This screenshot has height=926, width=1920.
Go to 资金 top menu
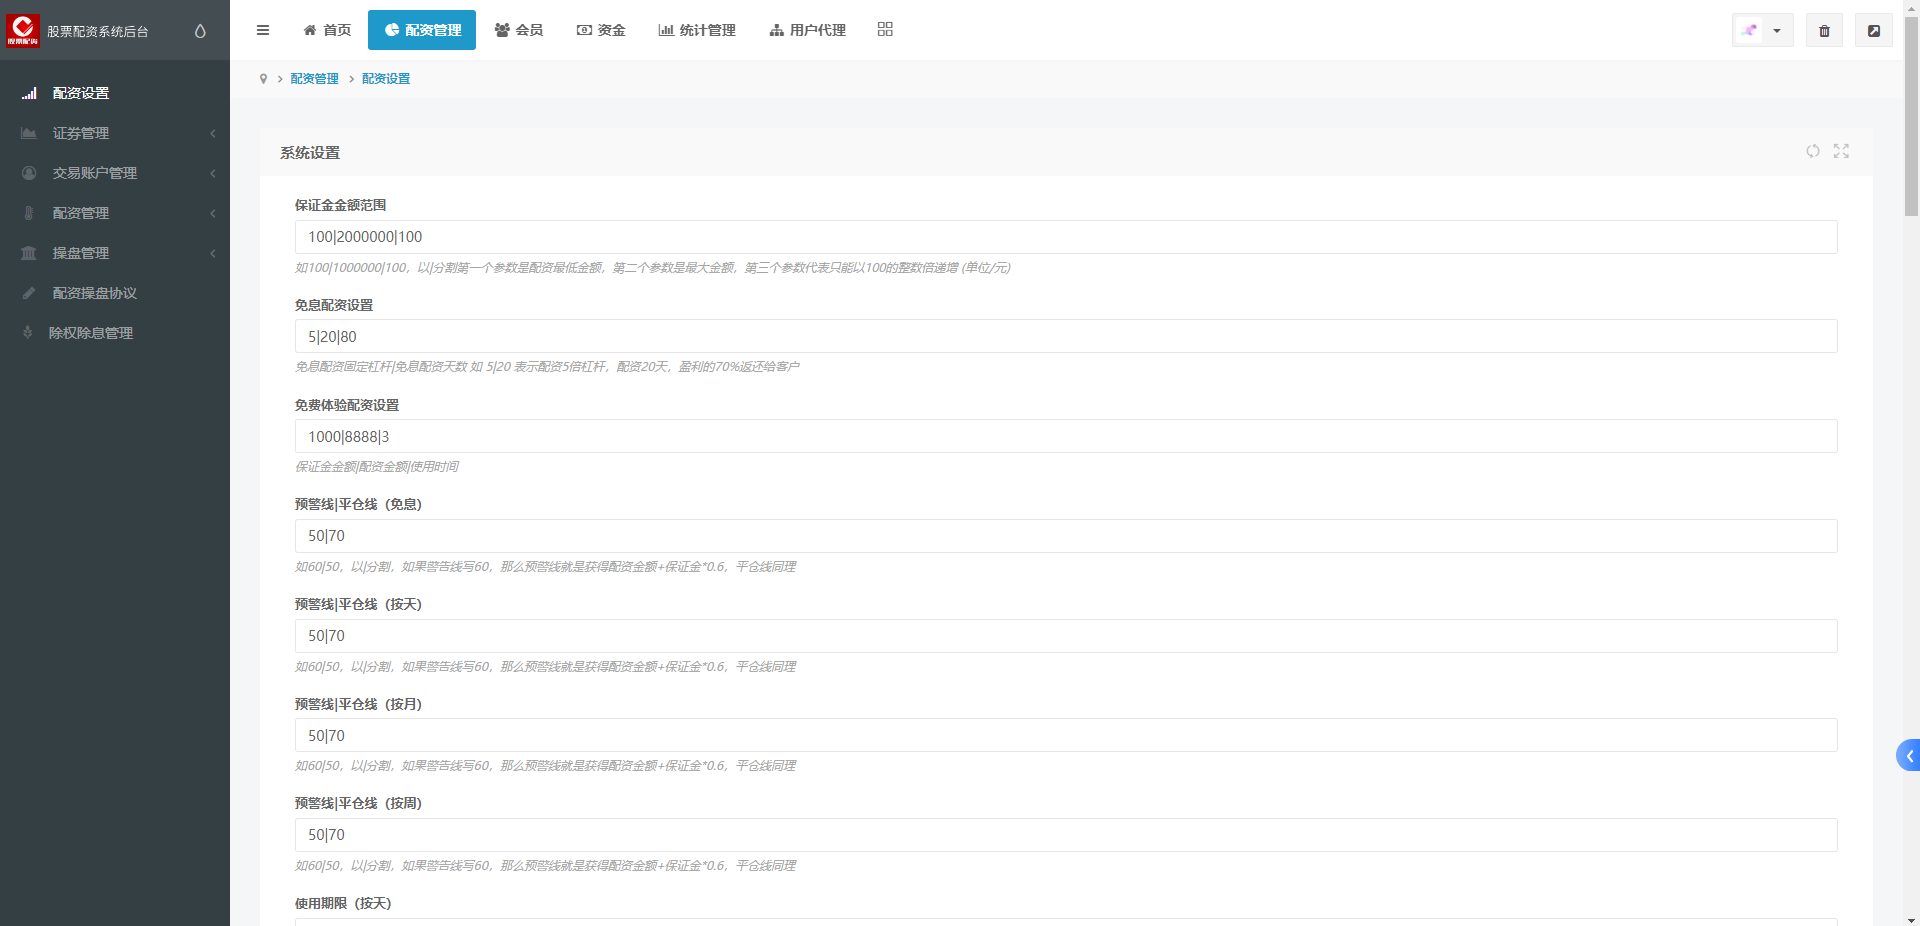[x=601, y=30]
